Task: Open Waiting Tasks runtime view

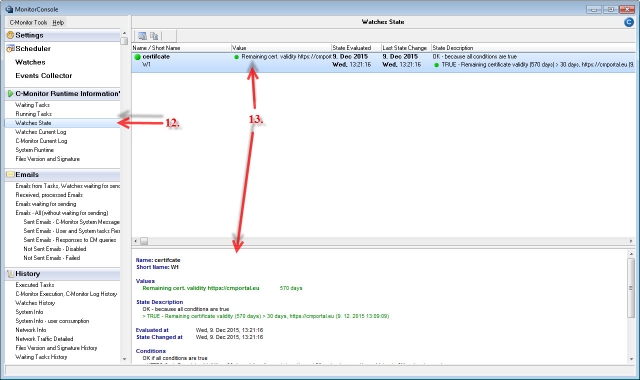Action: [x=33, y=105]
